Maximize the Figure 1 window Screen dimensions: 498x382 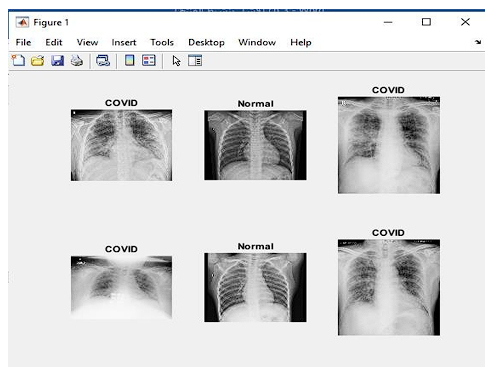pyautogui.click(x=426, y=22)
